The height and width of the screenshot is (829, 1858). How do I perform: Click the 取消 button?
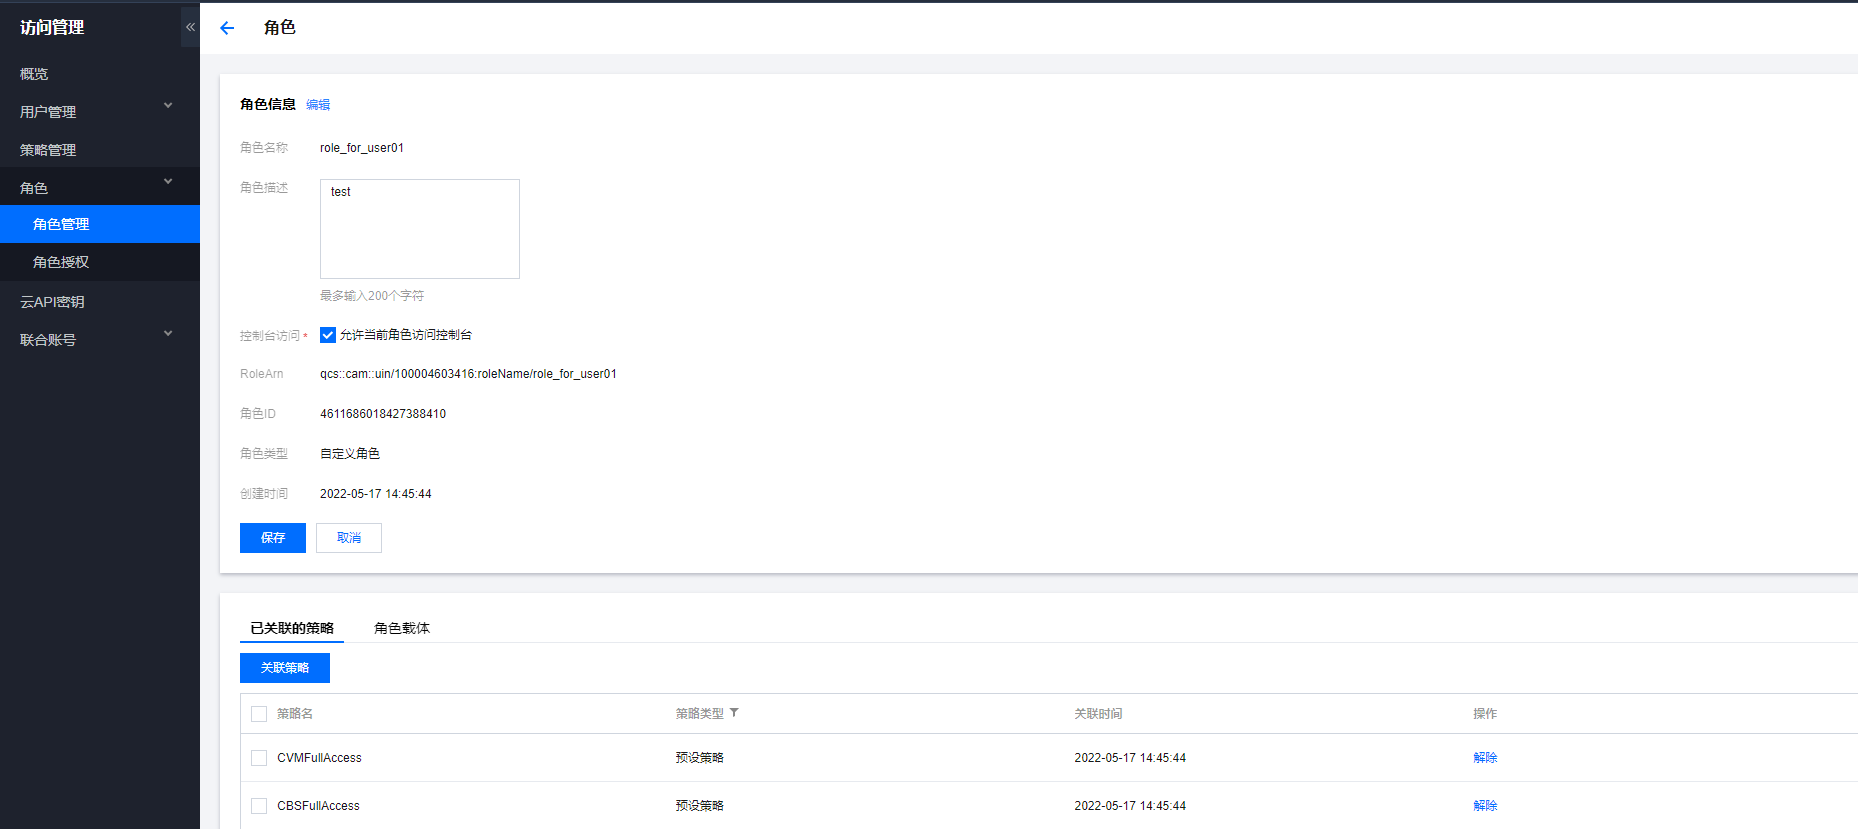tap(349, 538)
